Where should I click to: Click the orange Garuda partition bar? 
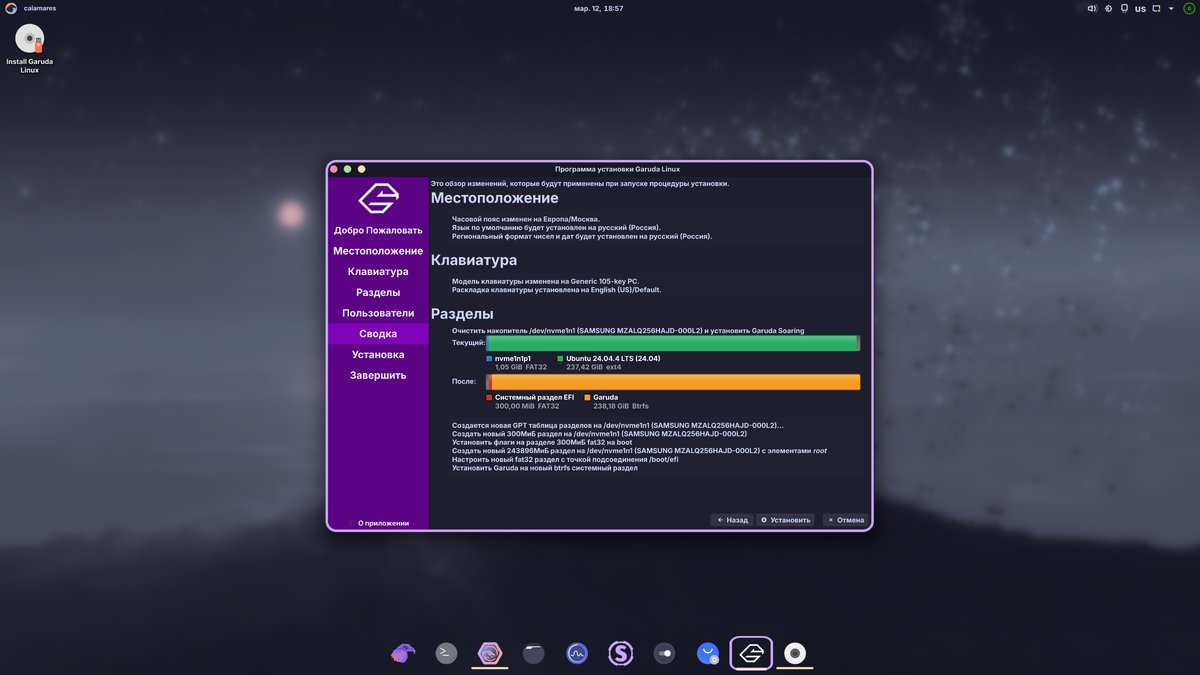click(675, 382)
